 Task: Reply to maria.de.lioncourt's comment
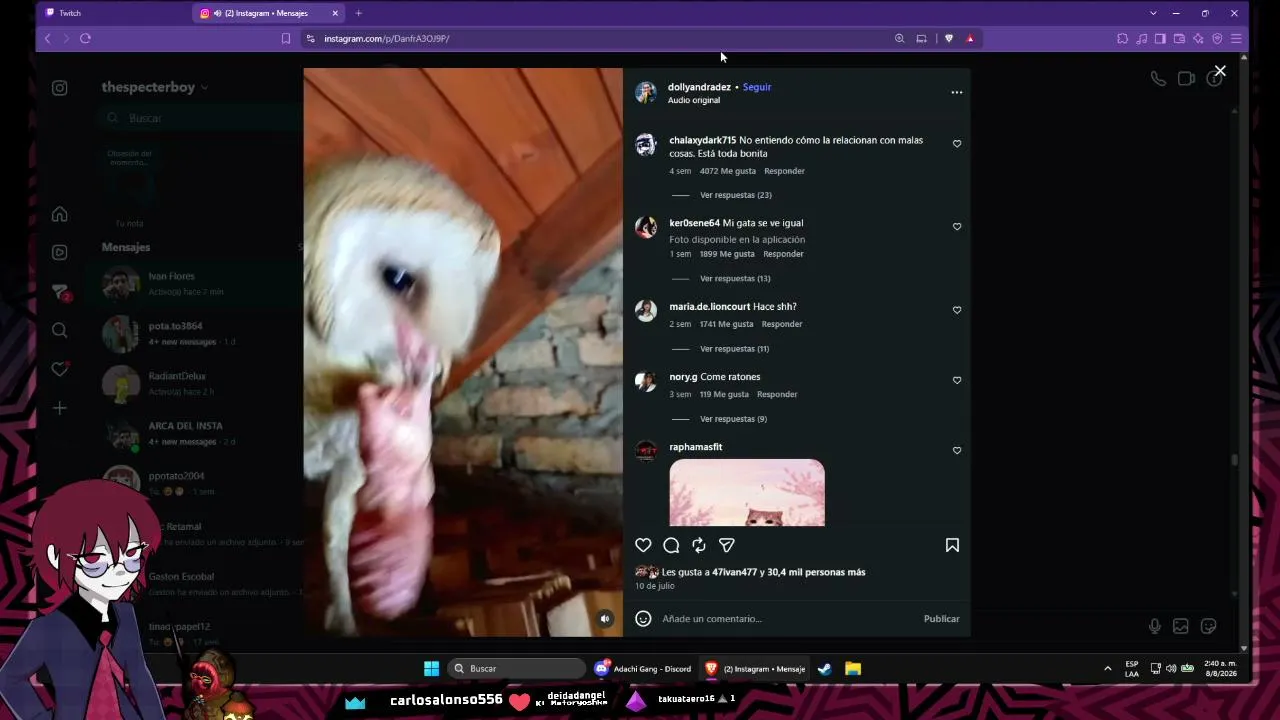point(782,324)
